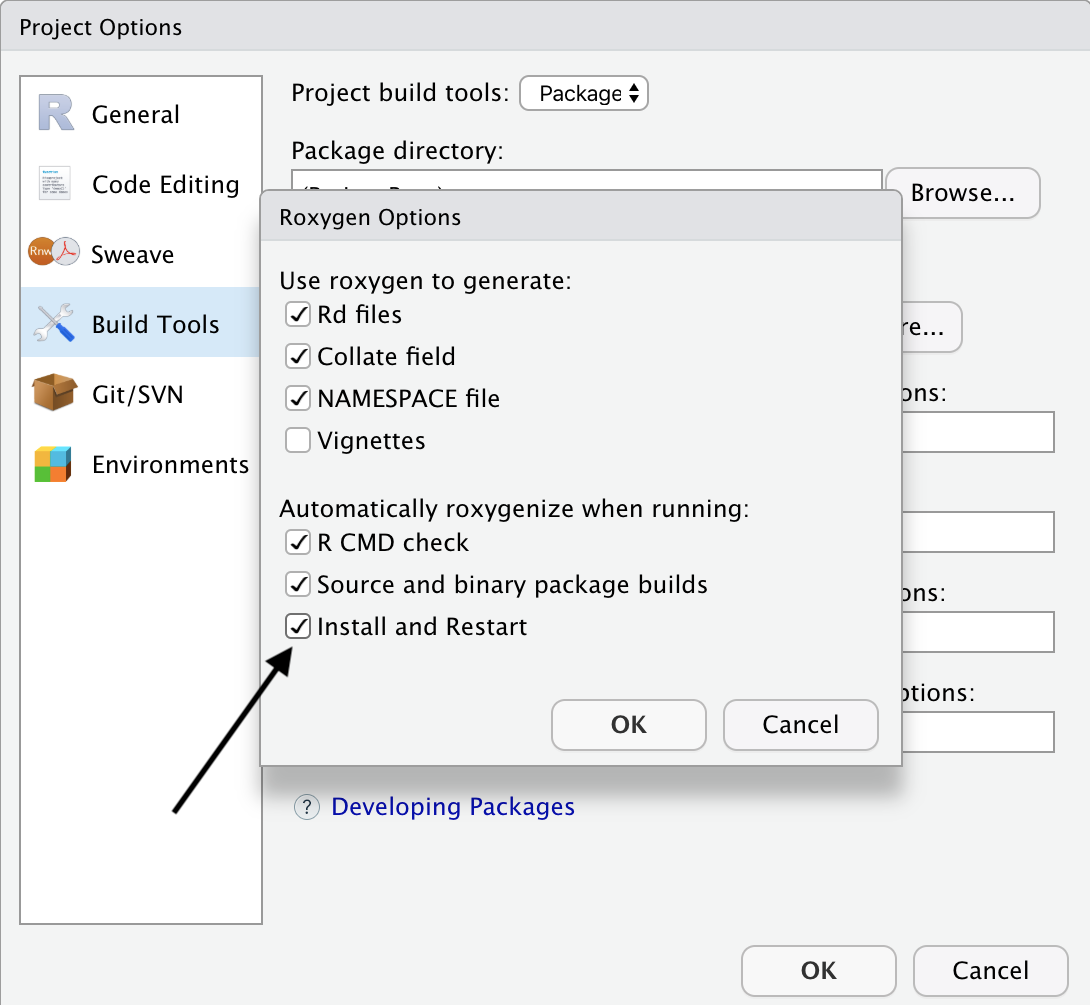Click the question mark help icon
This screenshot has width=1090, height=1005.
(x=307, y=807)
